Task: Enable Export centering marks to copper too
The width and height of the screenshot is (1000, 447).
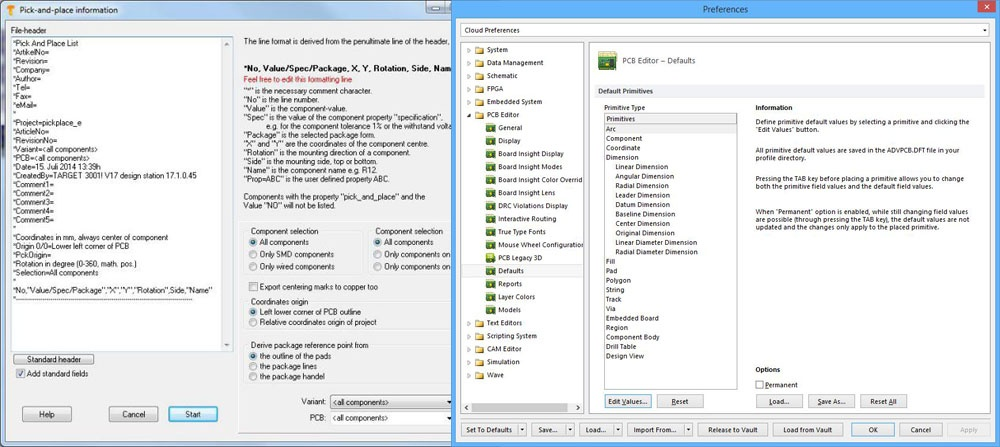Action: 252,287
